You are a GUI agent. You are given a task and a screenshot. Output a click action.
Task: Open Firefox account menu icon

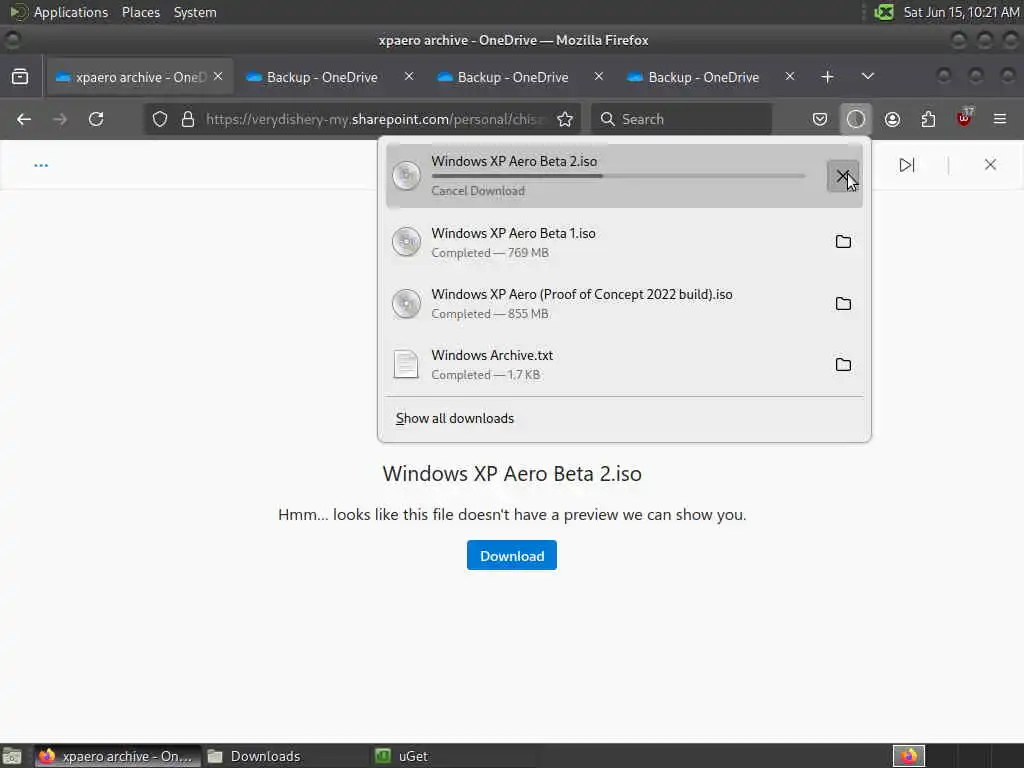point(892,119)
